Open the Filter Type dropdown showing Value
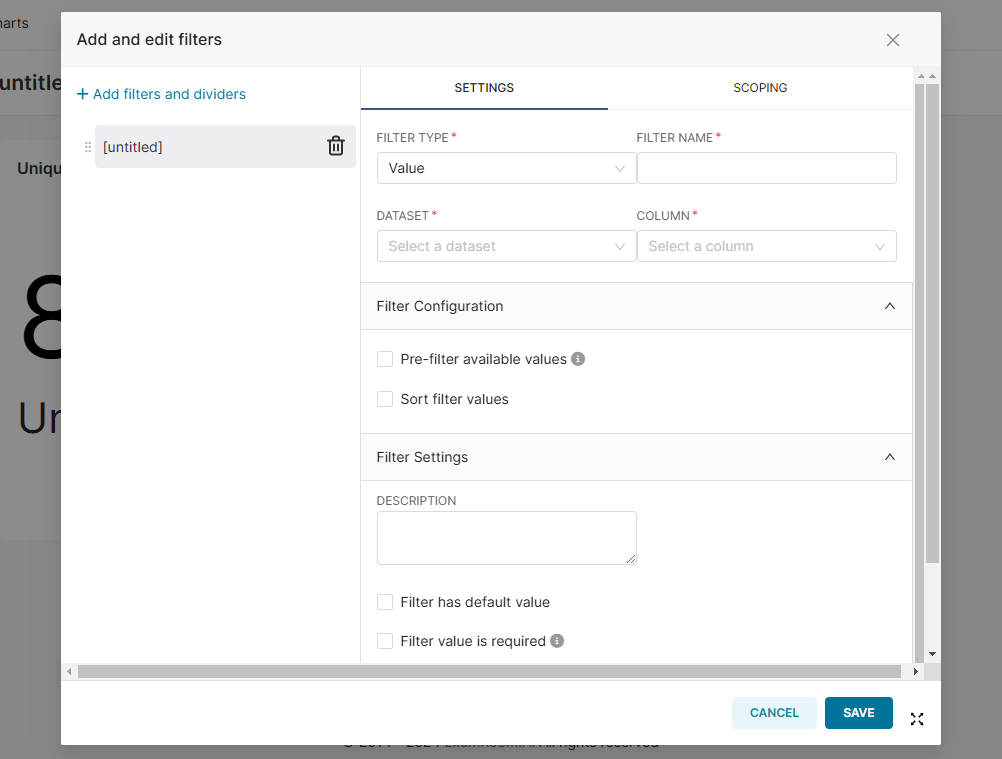 pos(506,168)
